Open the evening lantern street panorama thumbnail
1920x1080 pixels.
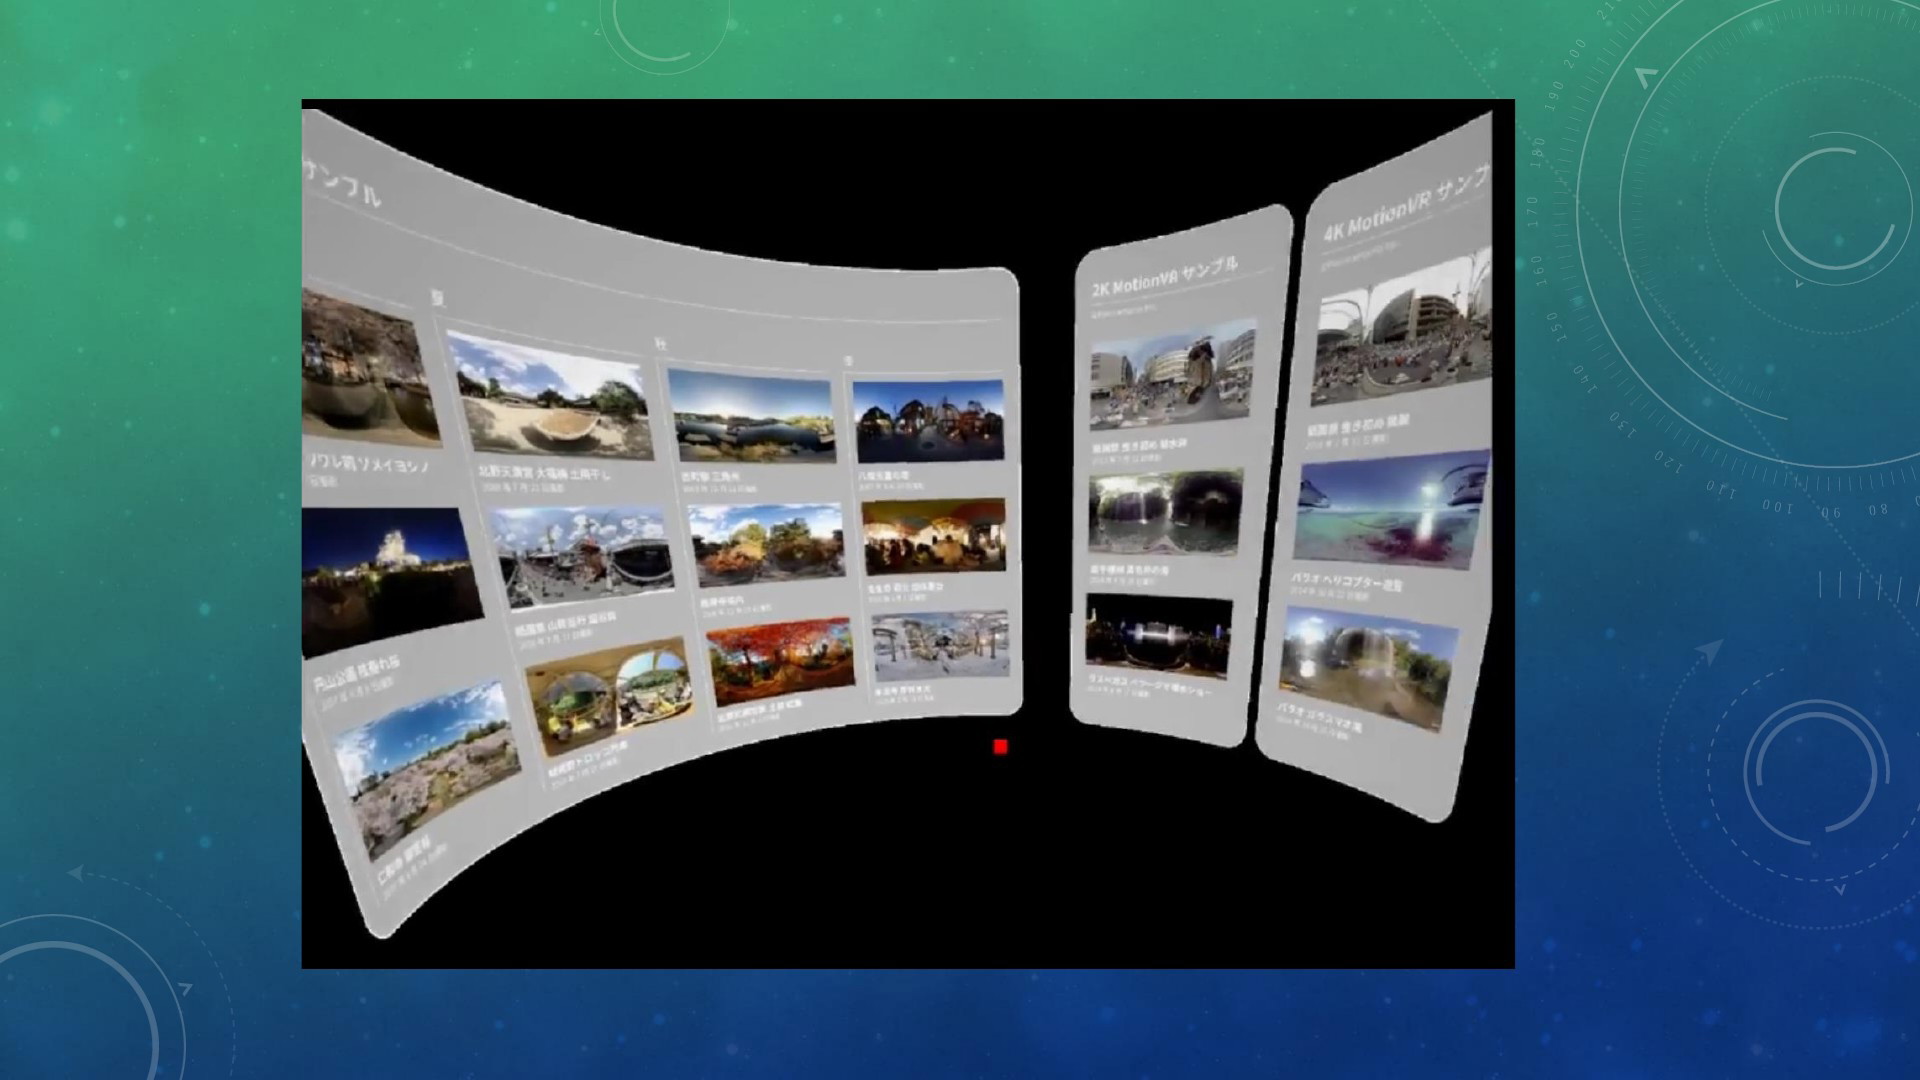pos(929,421)
